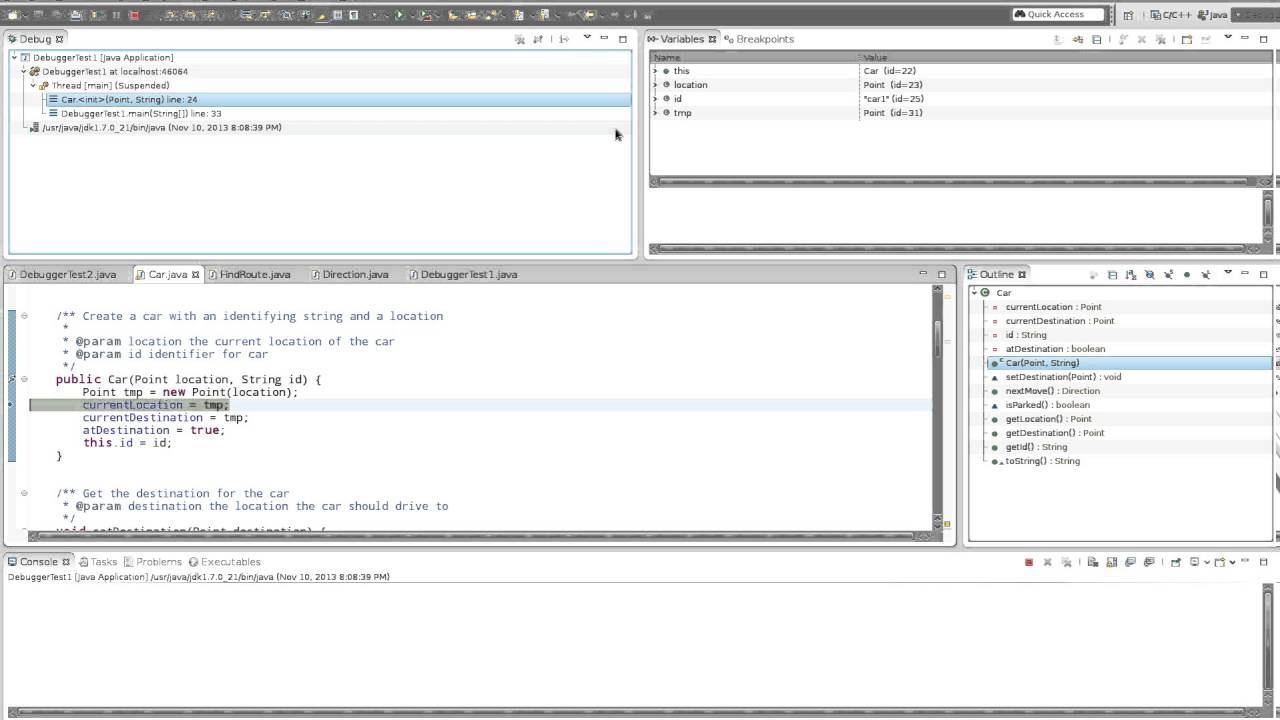
Task: Collapse DebuggerTest1 [Java Application] tree node
Action: [15, 58]
